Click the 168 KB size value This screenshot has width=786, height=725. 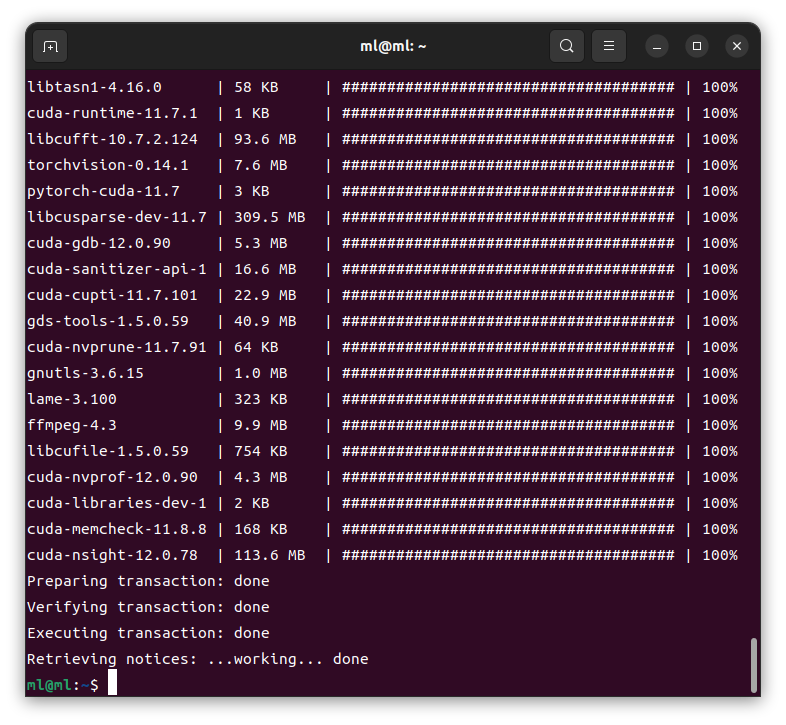point(261,529)
